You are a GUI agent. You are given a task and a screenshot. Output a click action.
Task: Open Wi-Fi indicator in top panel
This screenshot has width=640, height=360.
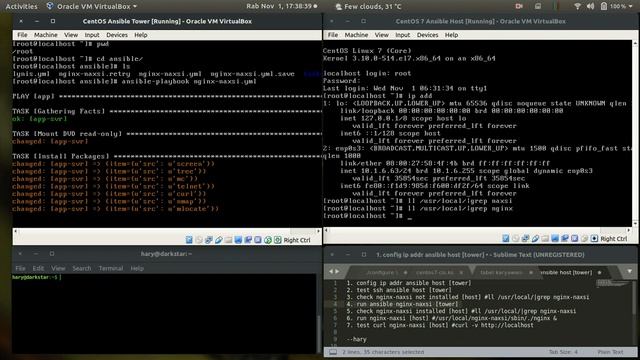click(577, 6)
